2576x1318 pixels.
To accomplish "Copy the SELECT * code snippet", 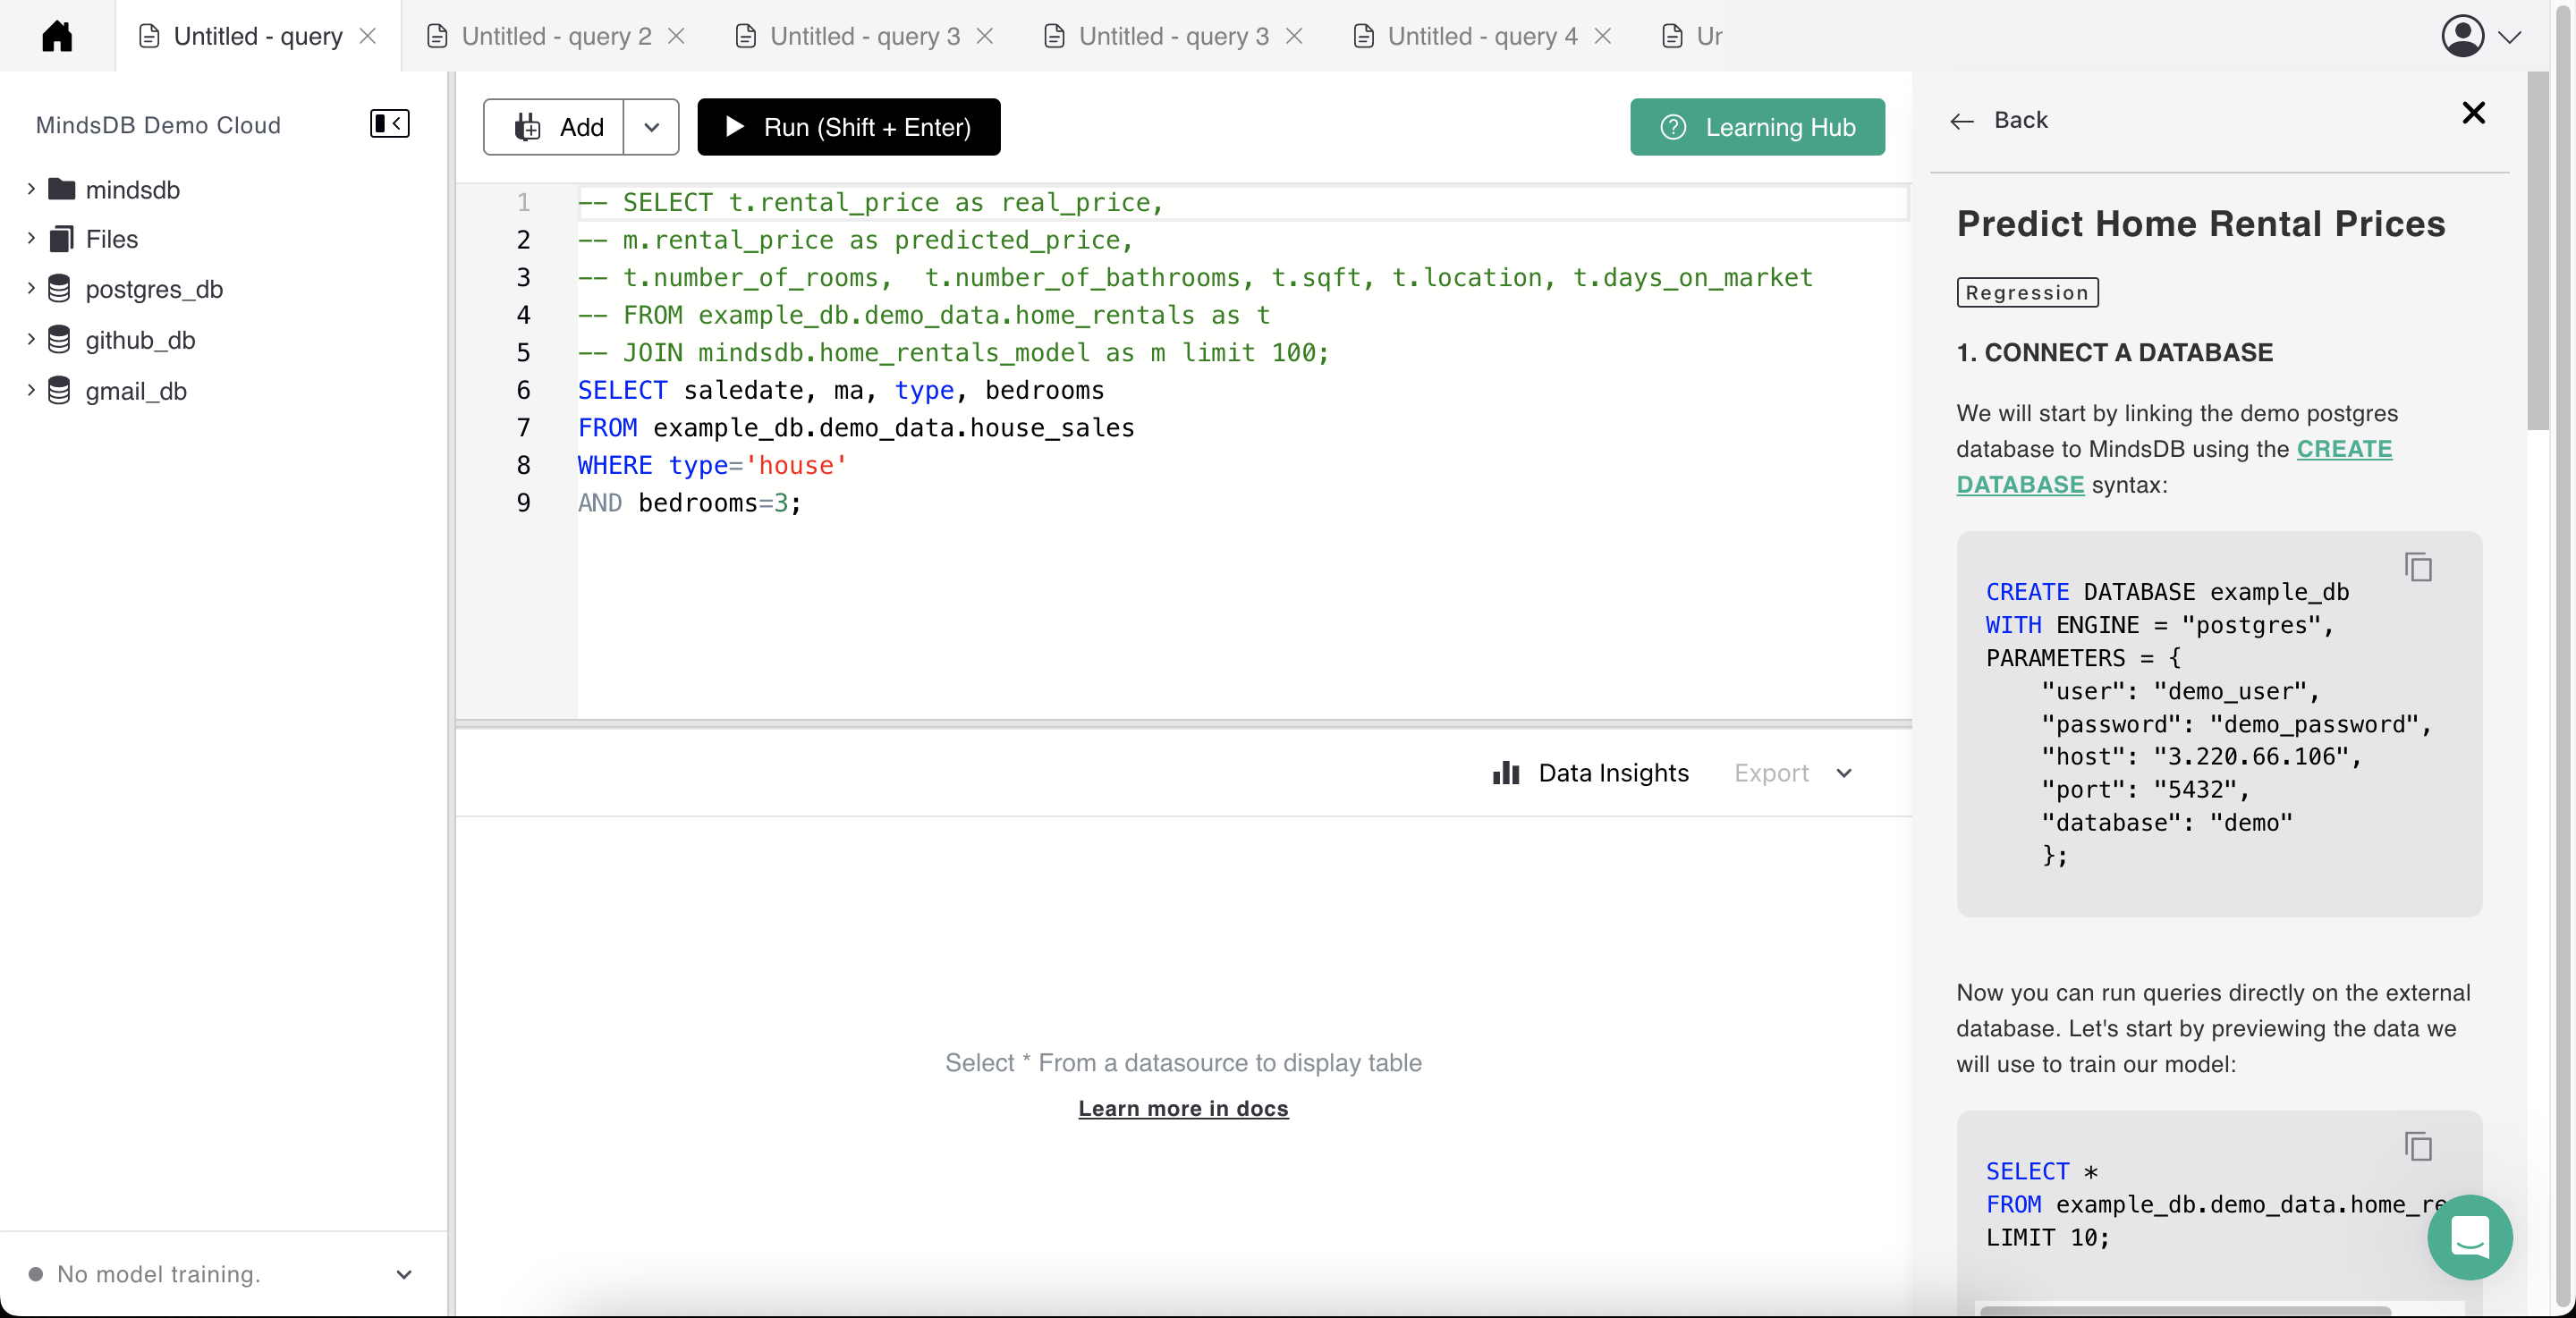I will pos(2418,1146).
